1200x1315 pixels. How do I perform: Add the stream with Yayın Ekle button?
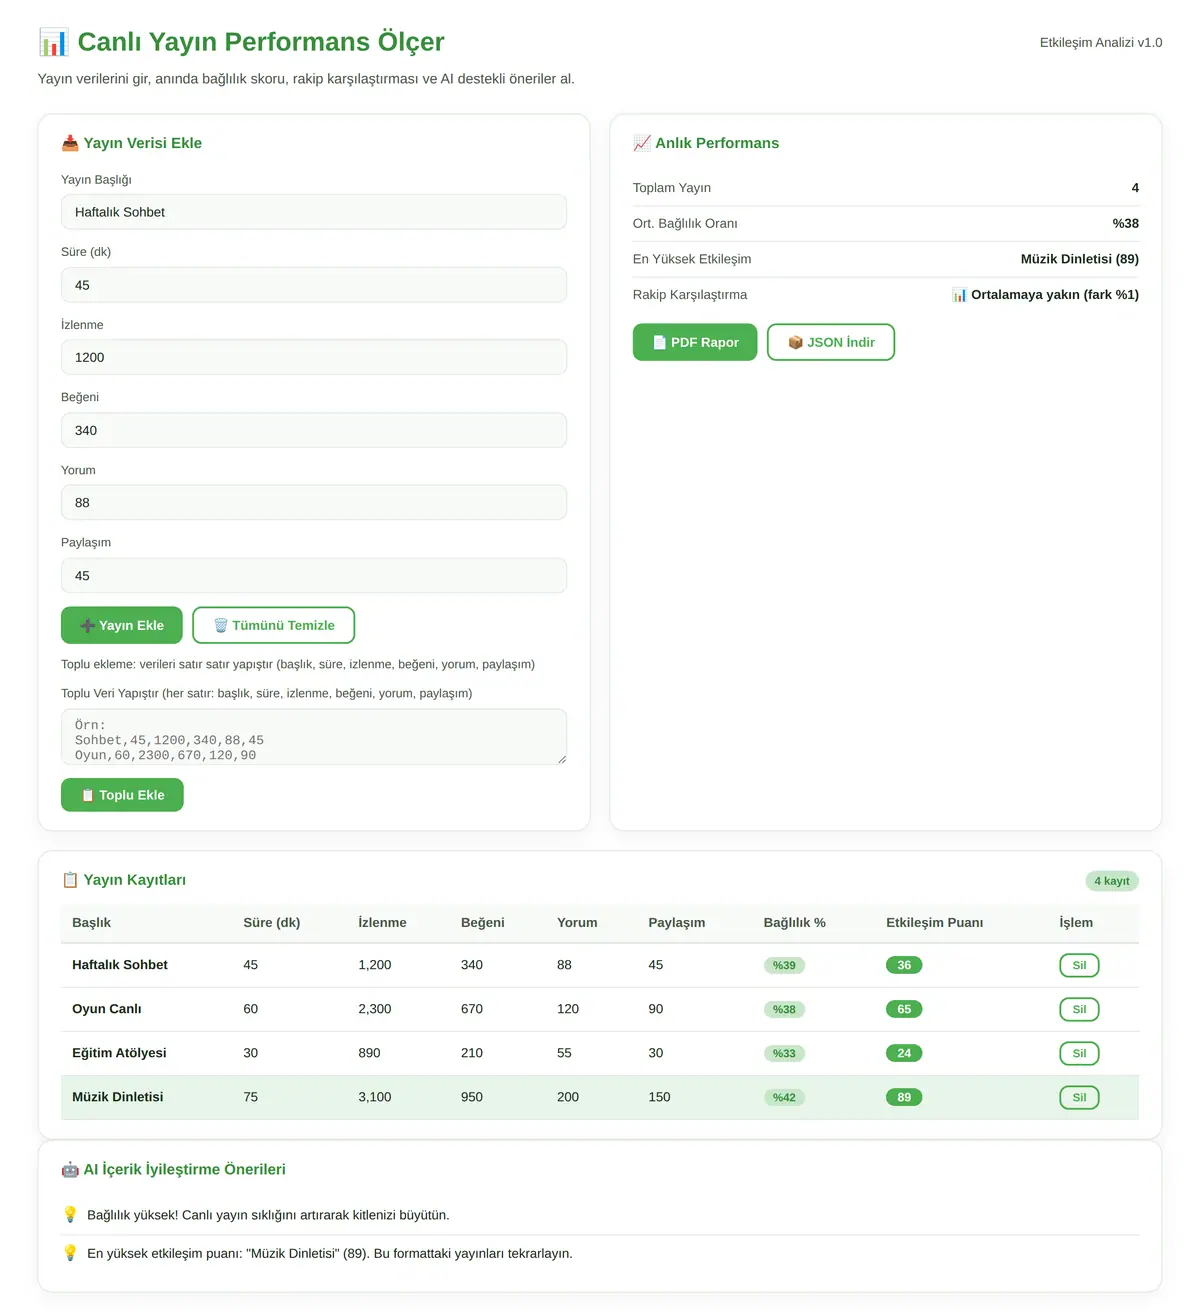point(122,625)
